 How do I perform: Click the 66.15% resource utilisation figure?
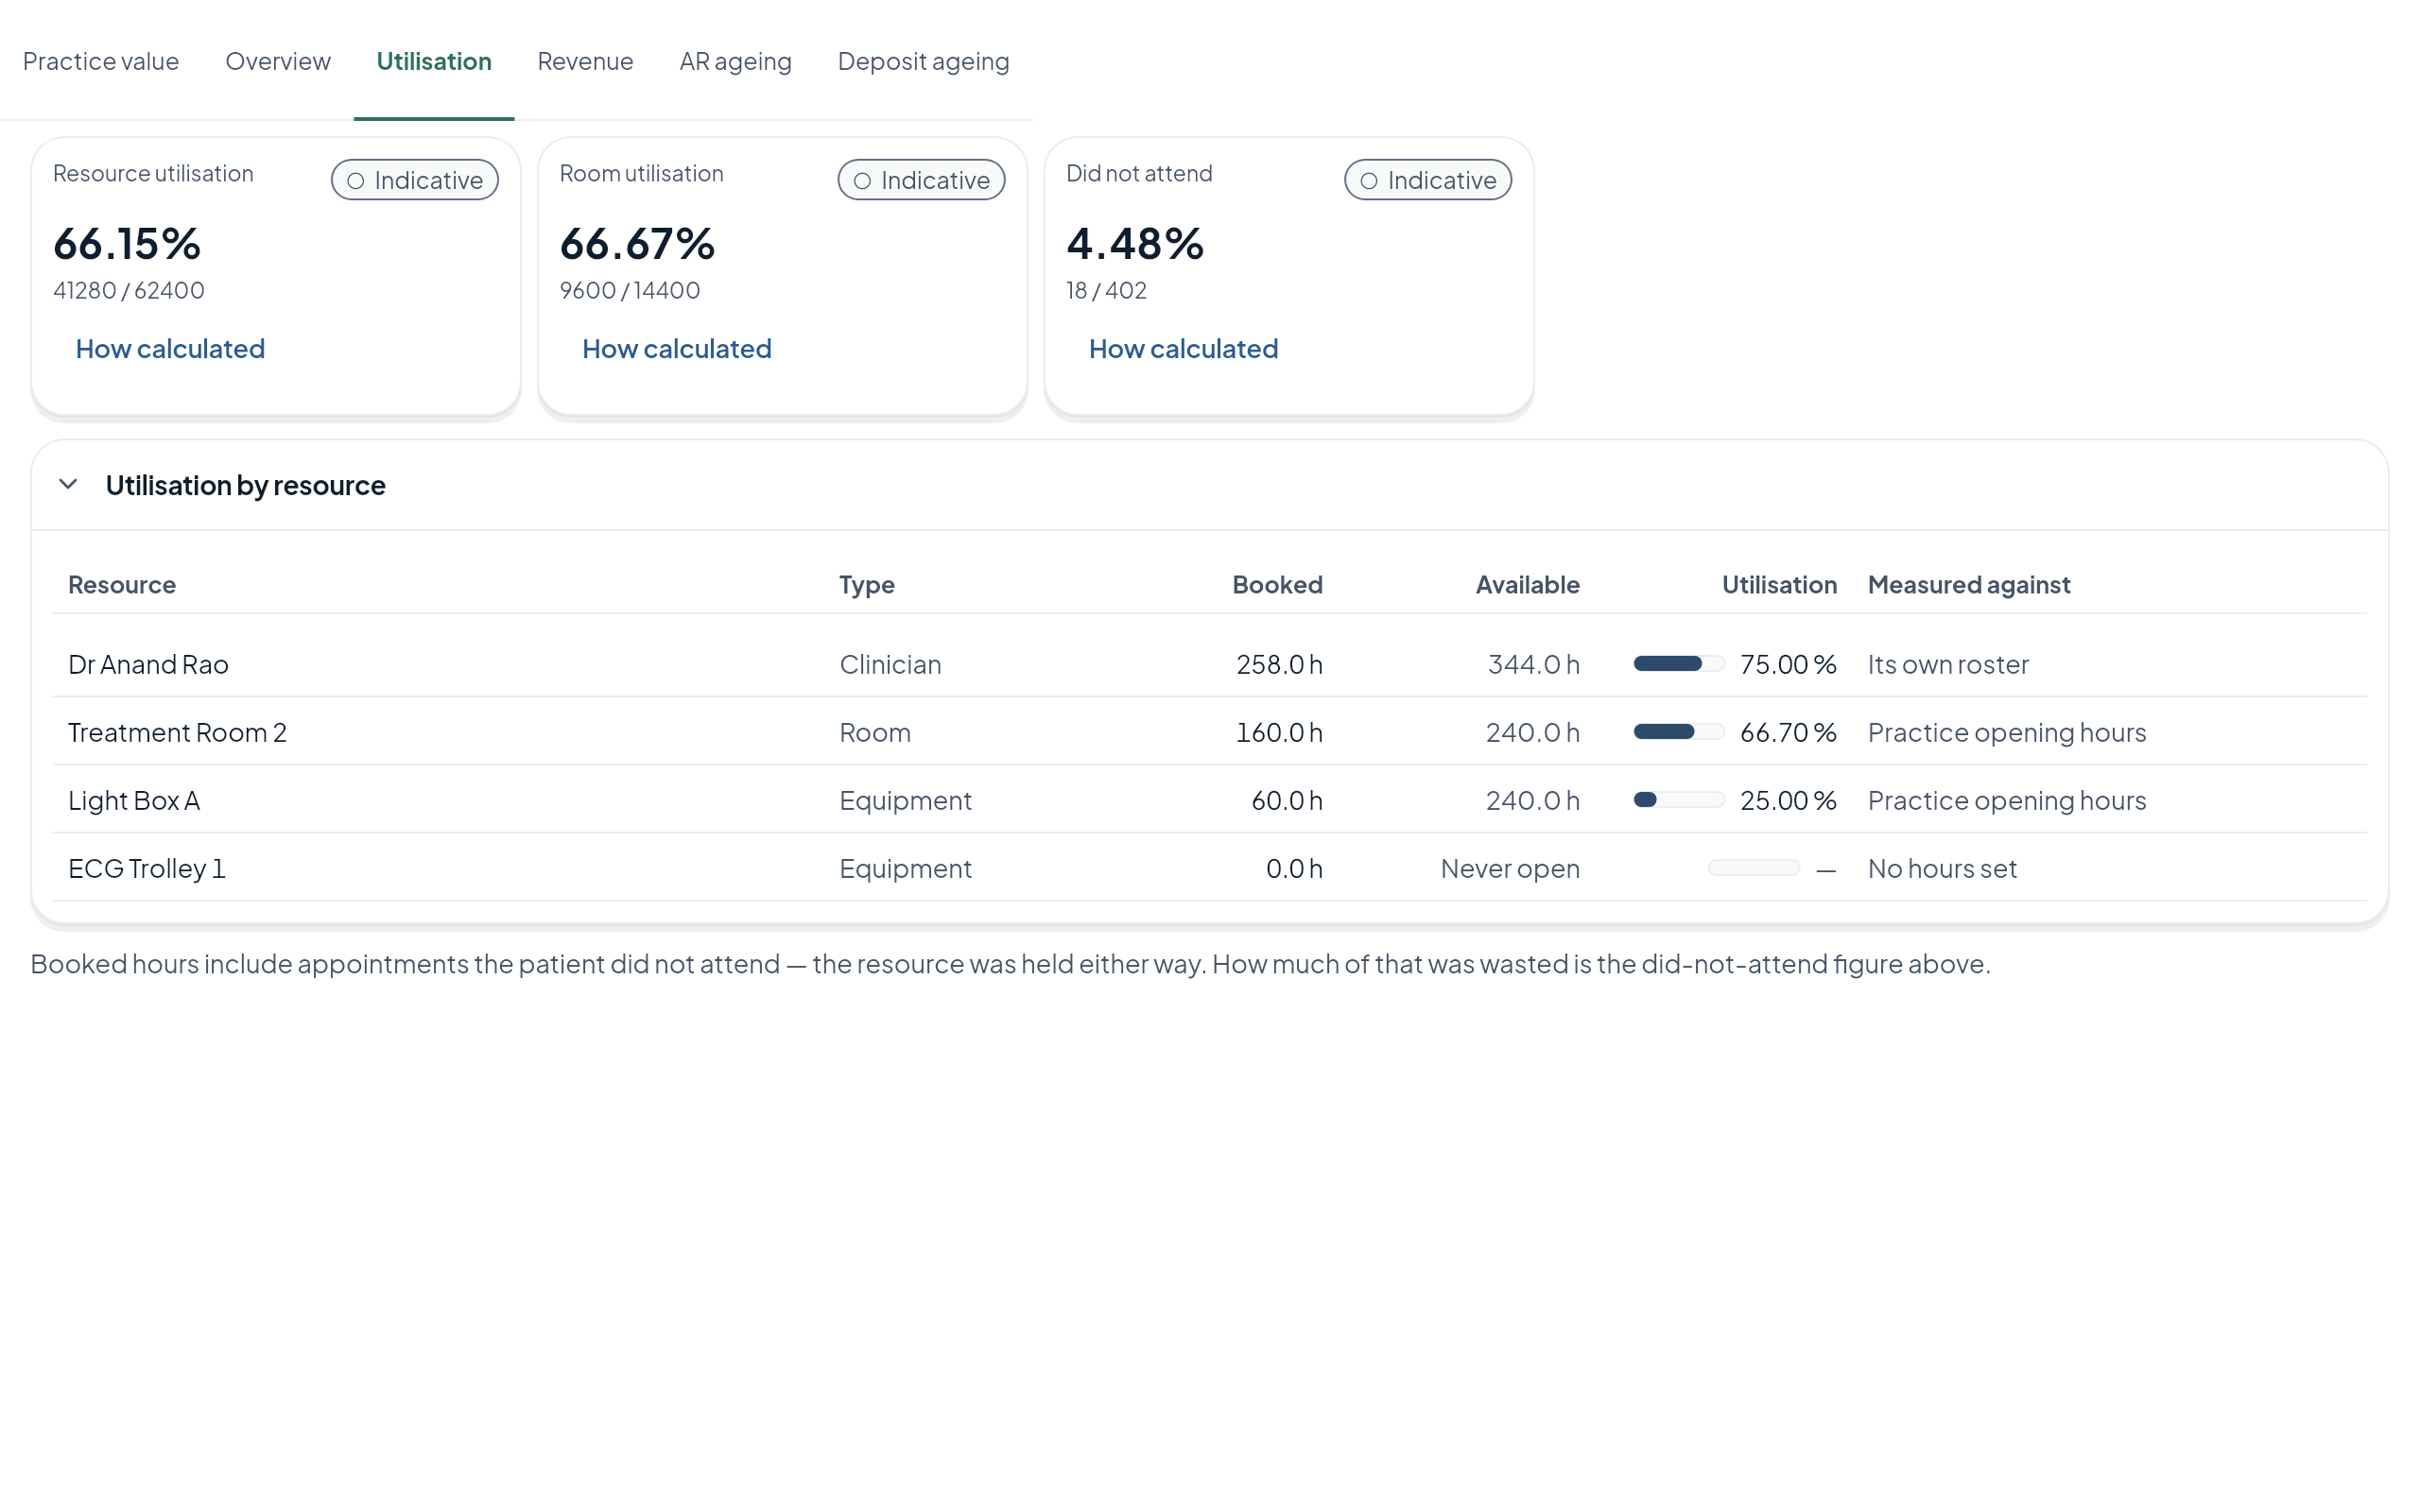click(127, 244)
